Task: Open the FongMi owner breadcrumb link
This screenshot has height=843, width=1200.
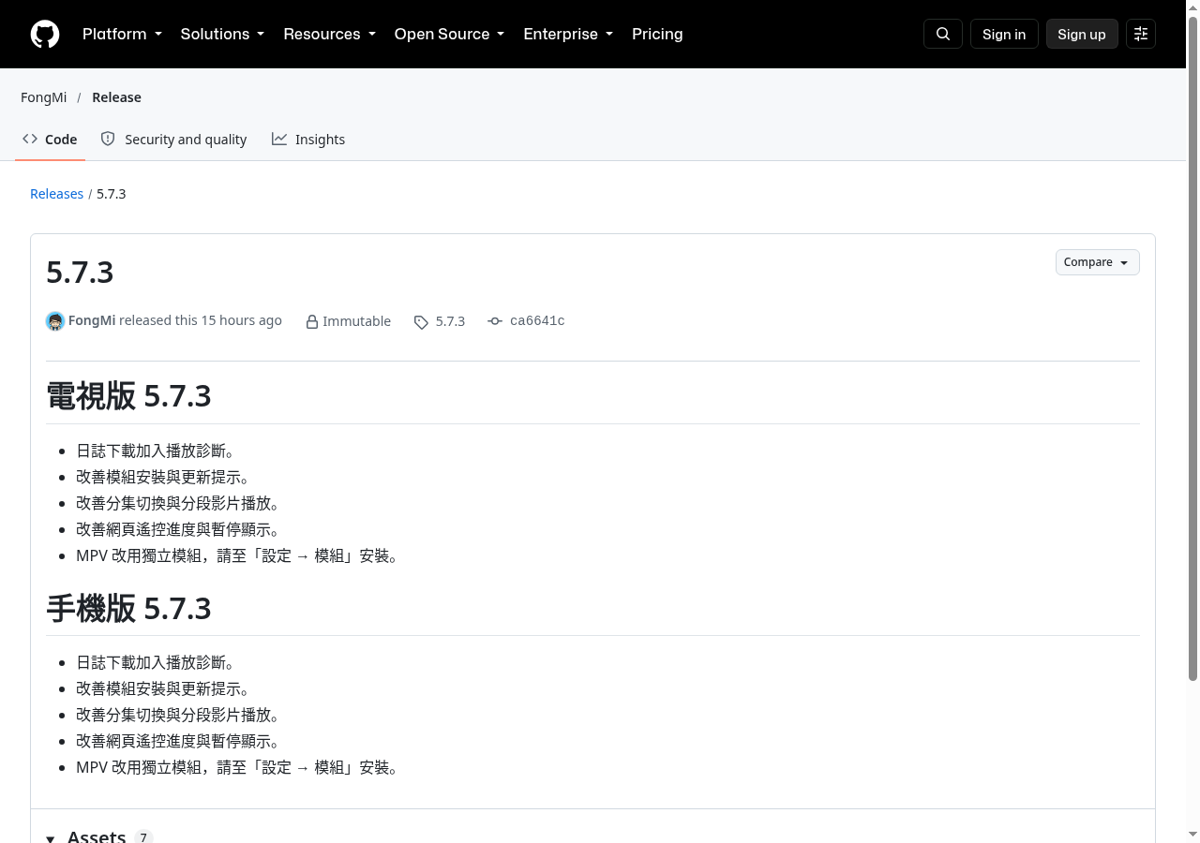Action: tap(44, 97)
